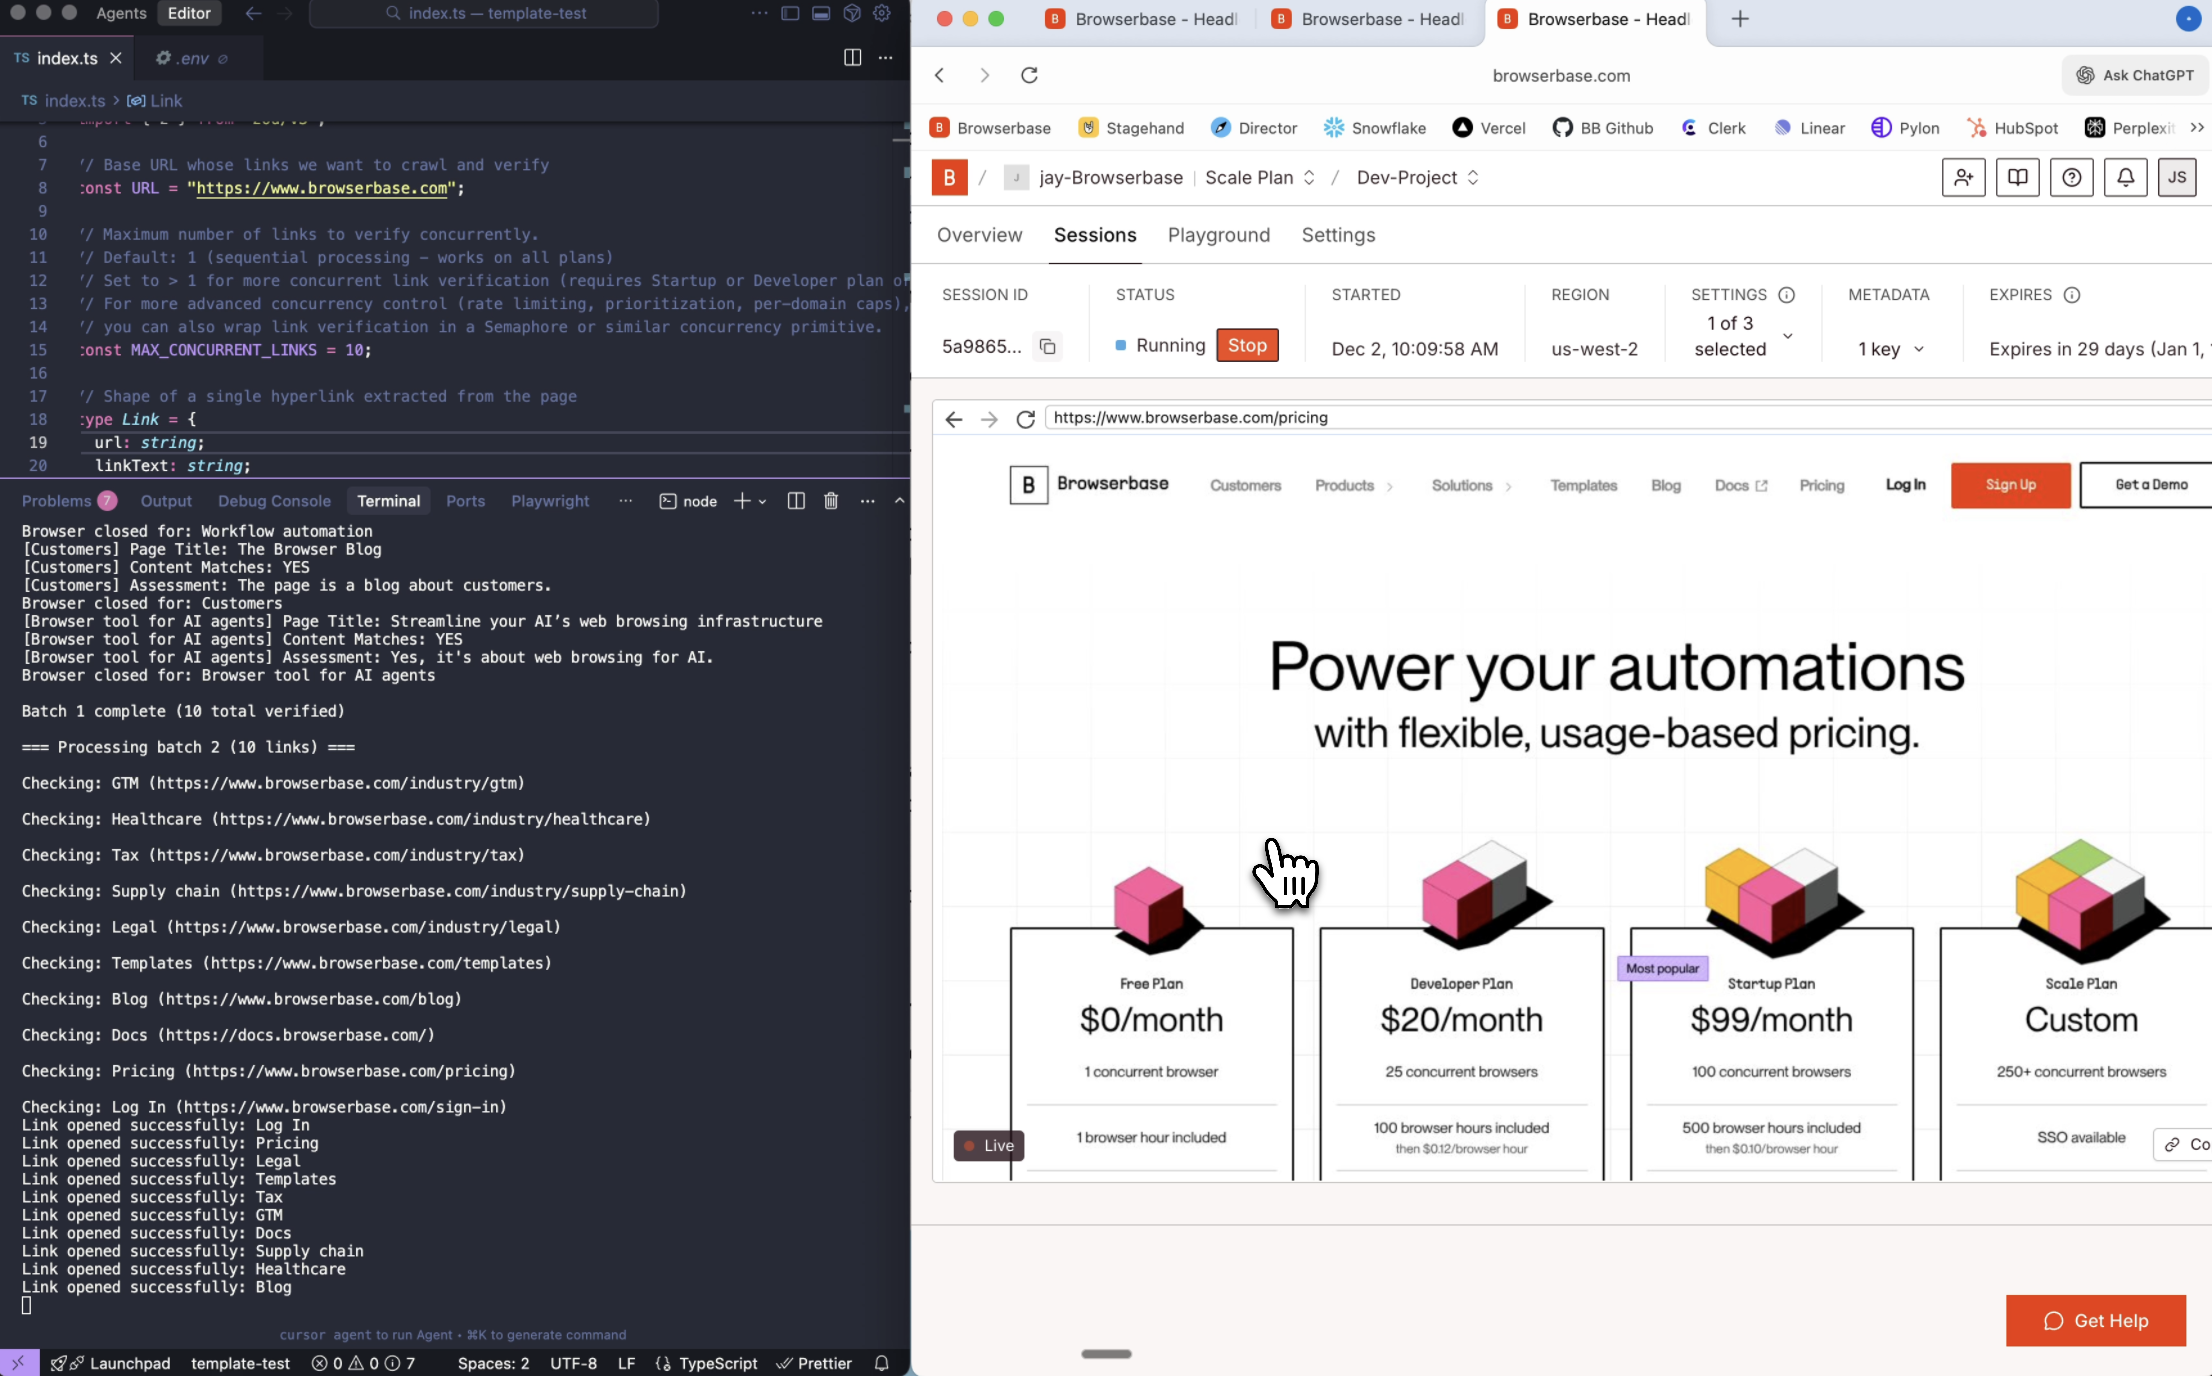Click Sign Up on the pricing page
The height and width of the screenshot is (1376, 2212).
pos(2010,485)
